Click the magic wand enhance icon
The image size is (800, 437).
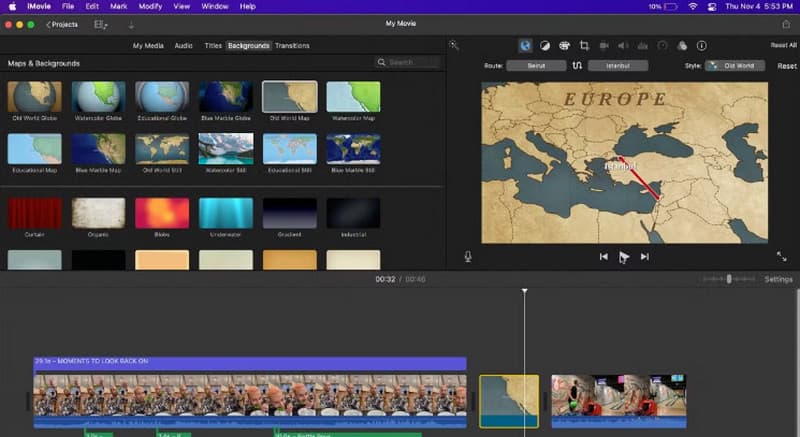pyautogui.click(x=454, y=45)
